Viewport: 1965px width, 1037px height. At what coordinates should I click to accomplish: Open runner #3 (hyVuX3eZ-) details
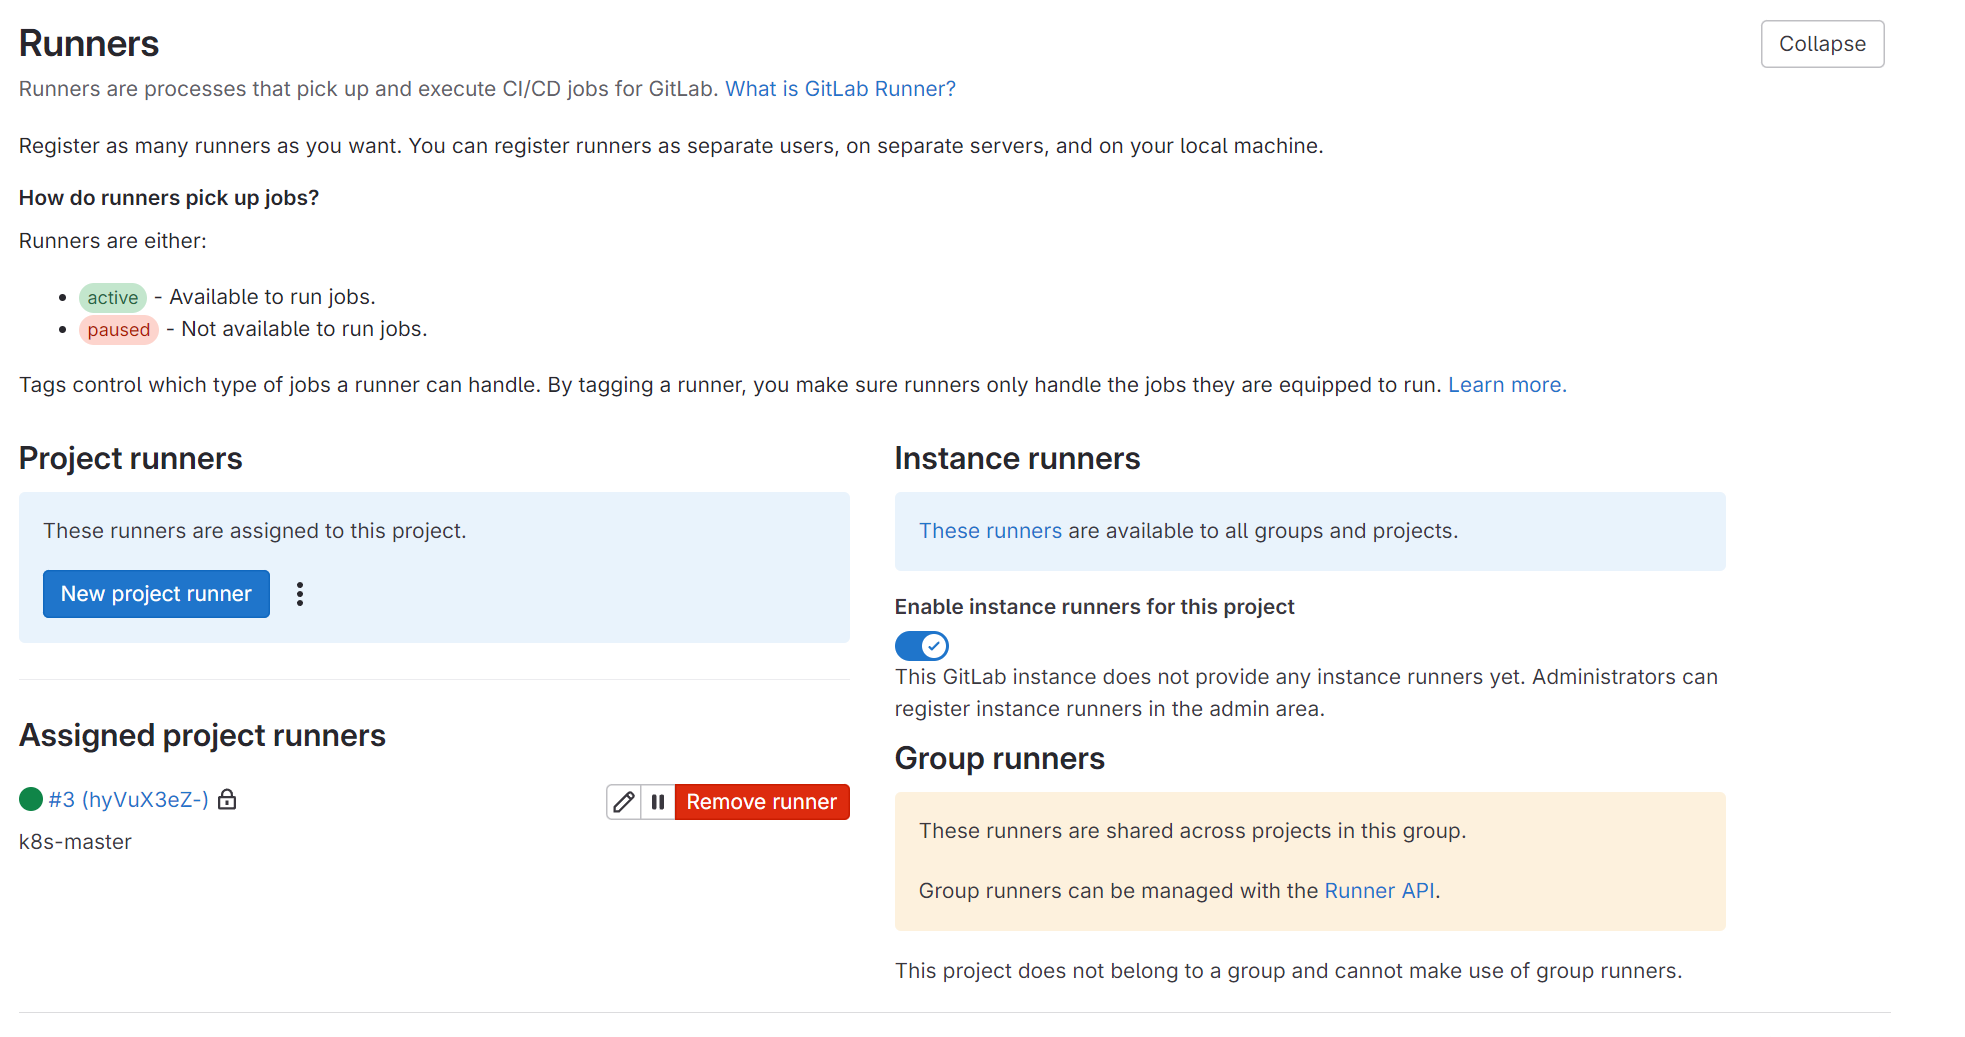coord(129,800)
